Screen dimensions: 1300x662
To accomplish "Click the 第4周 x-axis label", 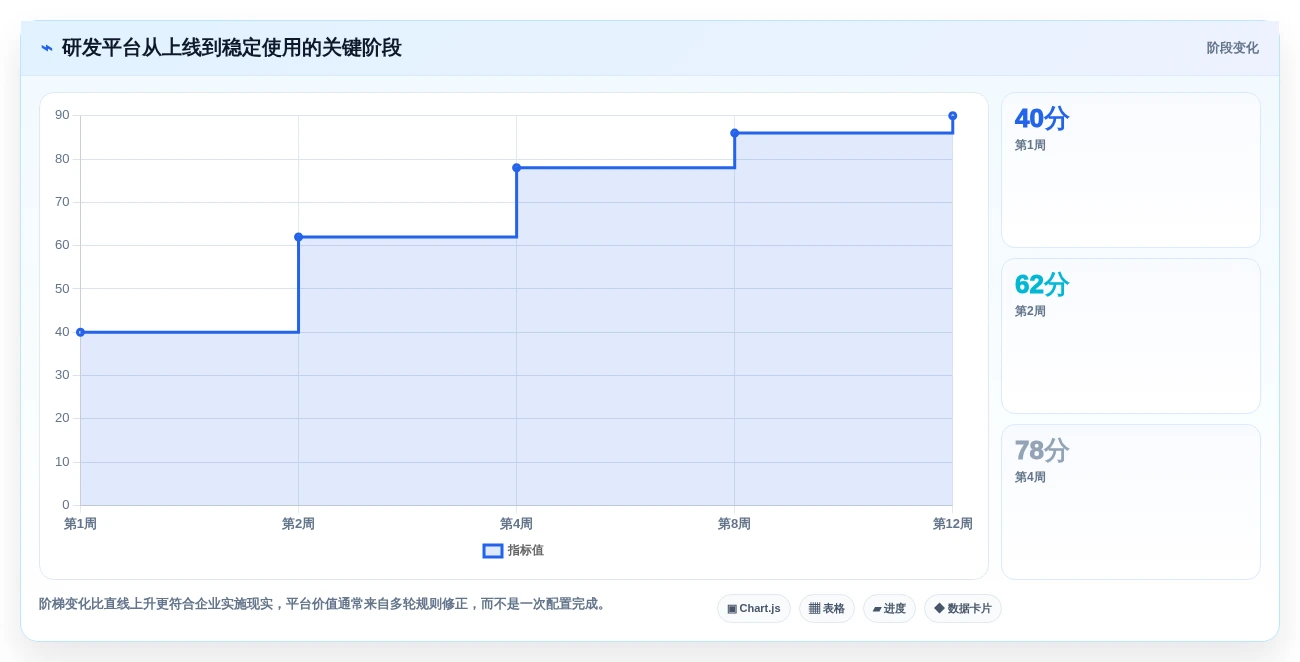I will [x=516, y=524].
